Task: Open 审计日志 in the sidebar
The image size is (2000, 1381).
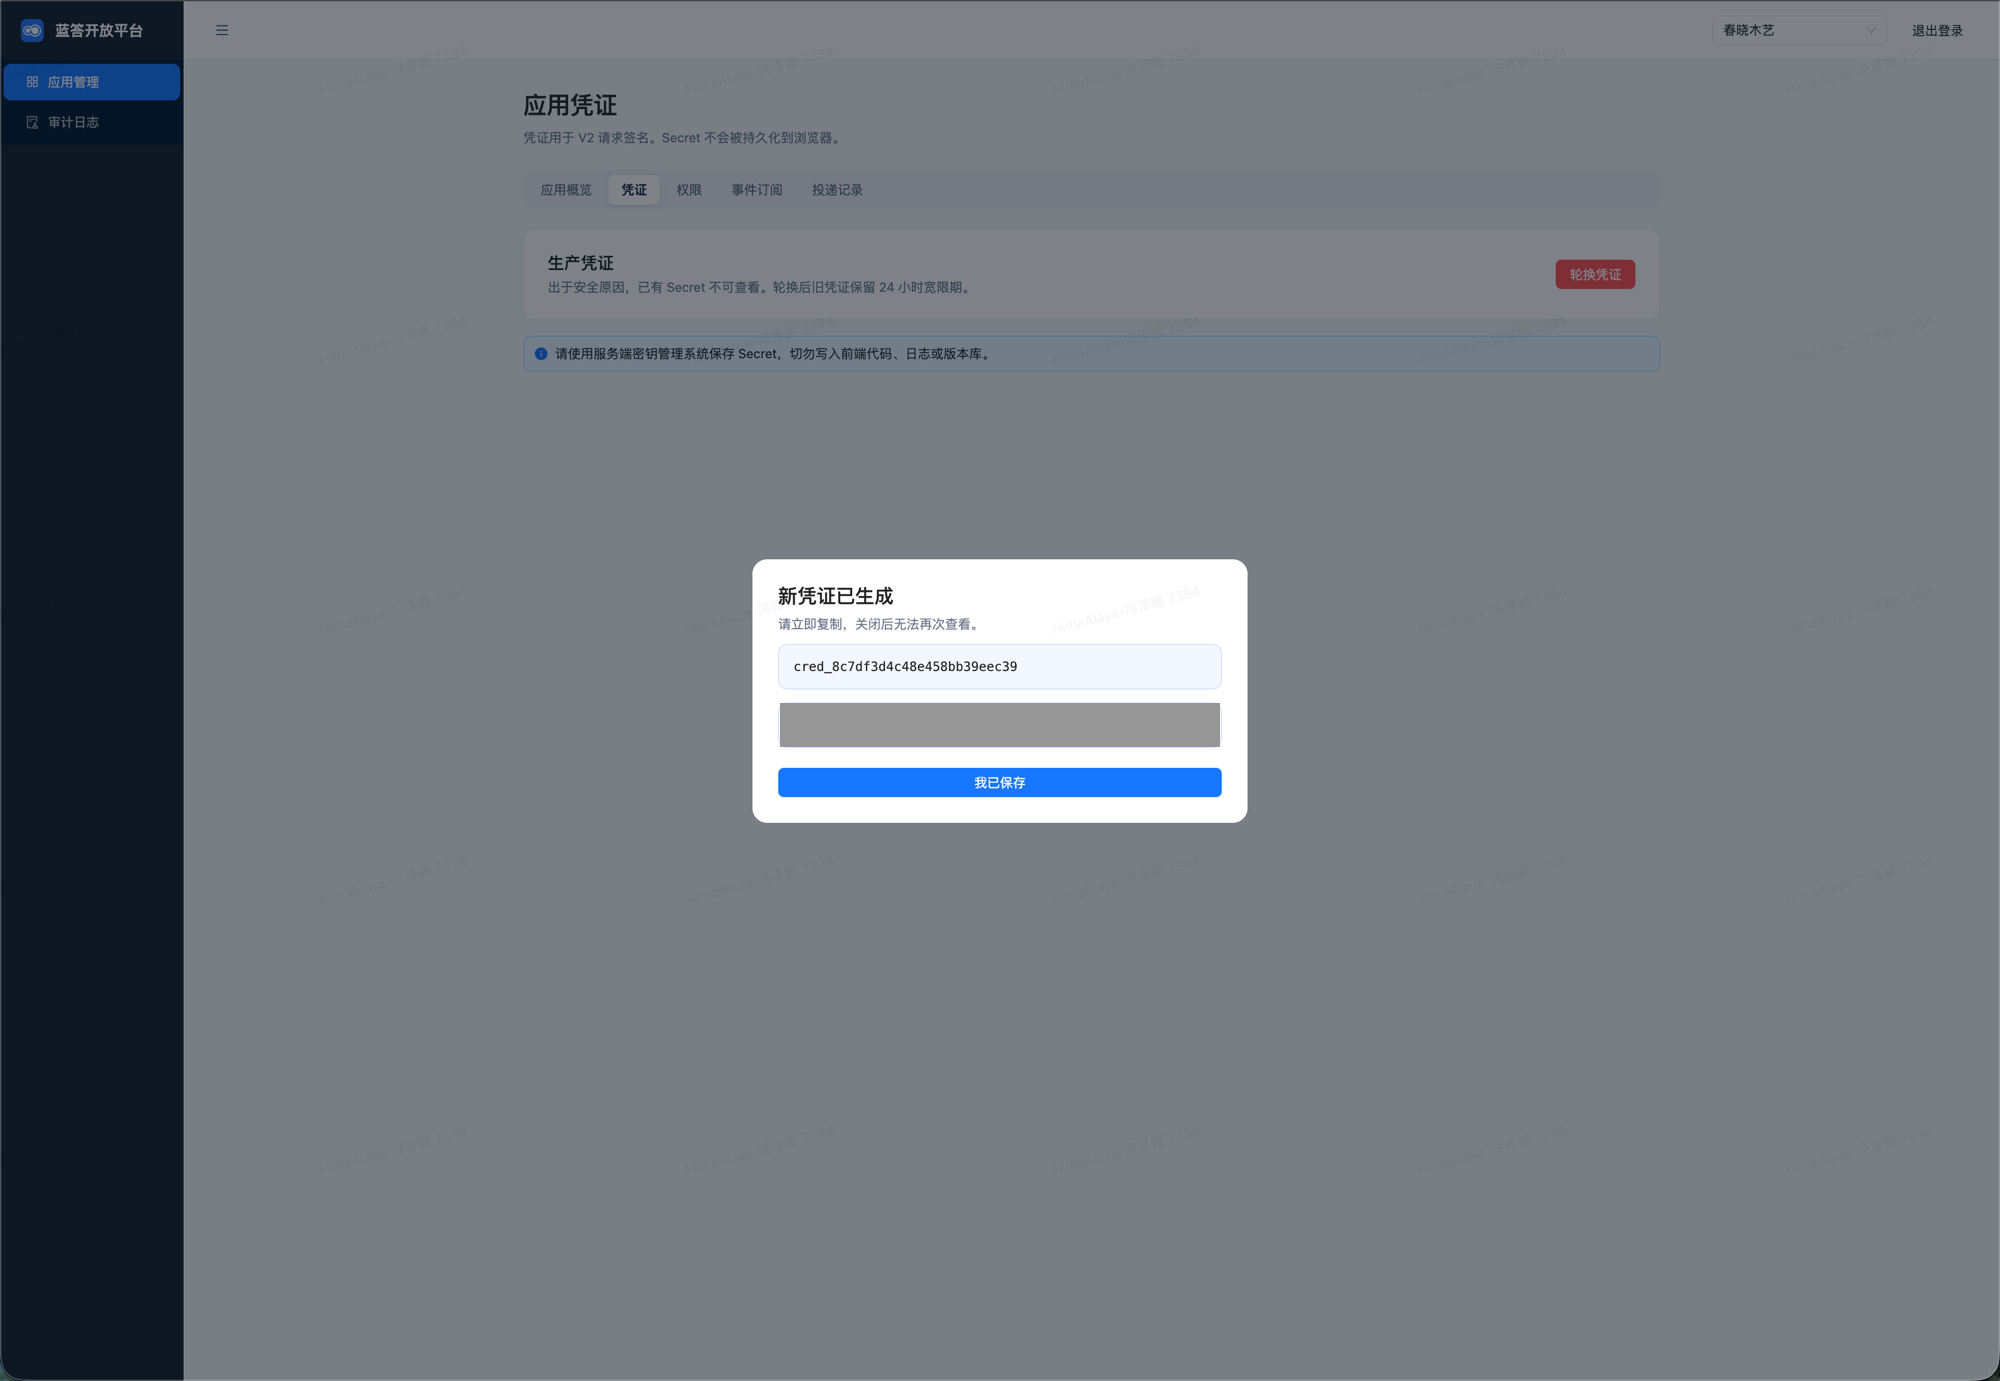Action: click(92, 122)
